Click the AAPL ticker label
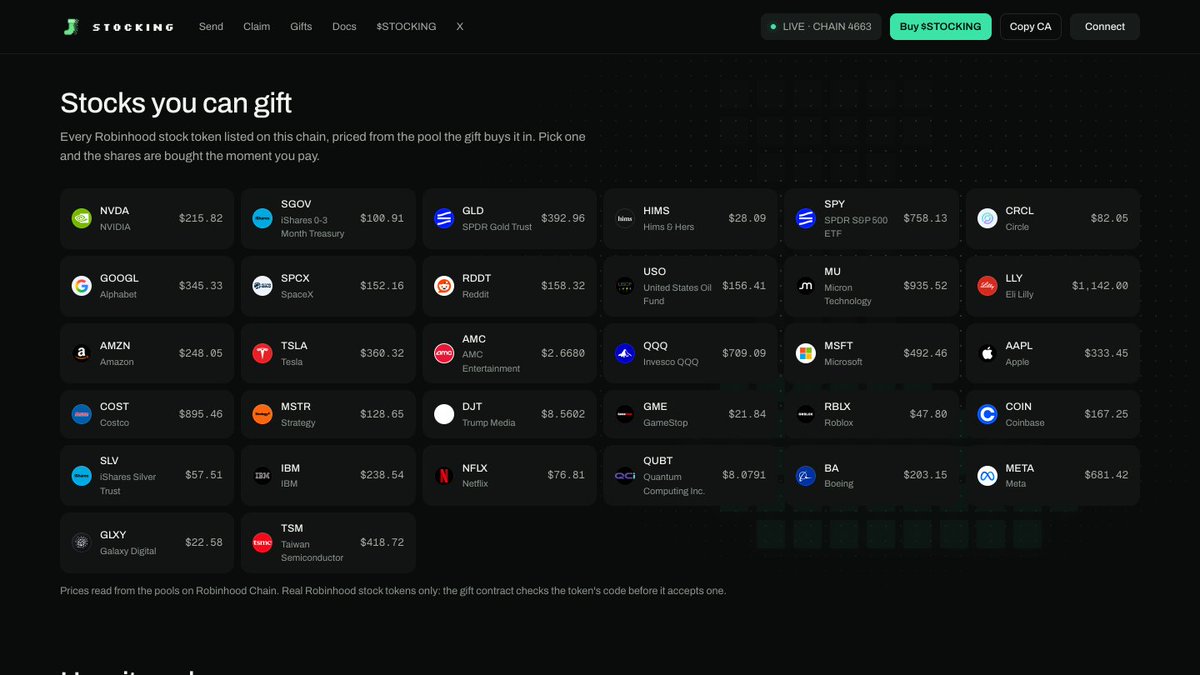The image size is (1200, 675). pyautogui.click(x=1019, y=346)
